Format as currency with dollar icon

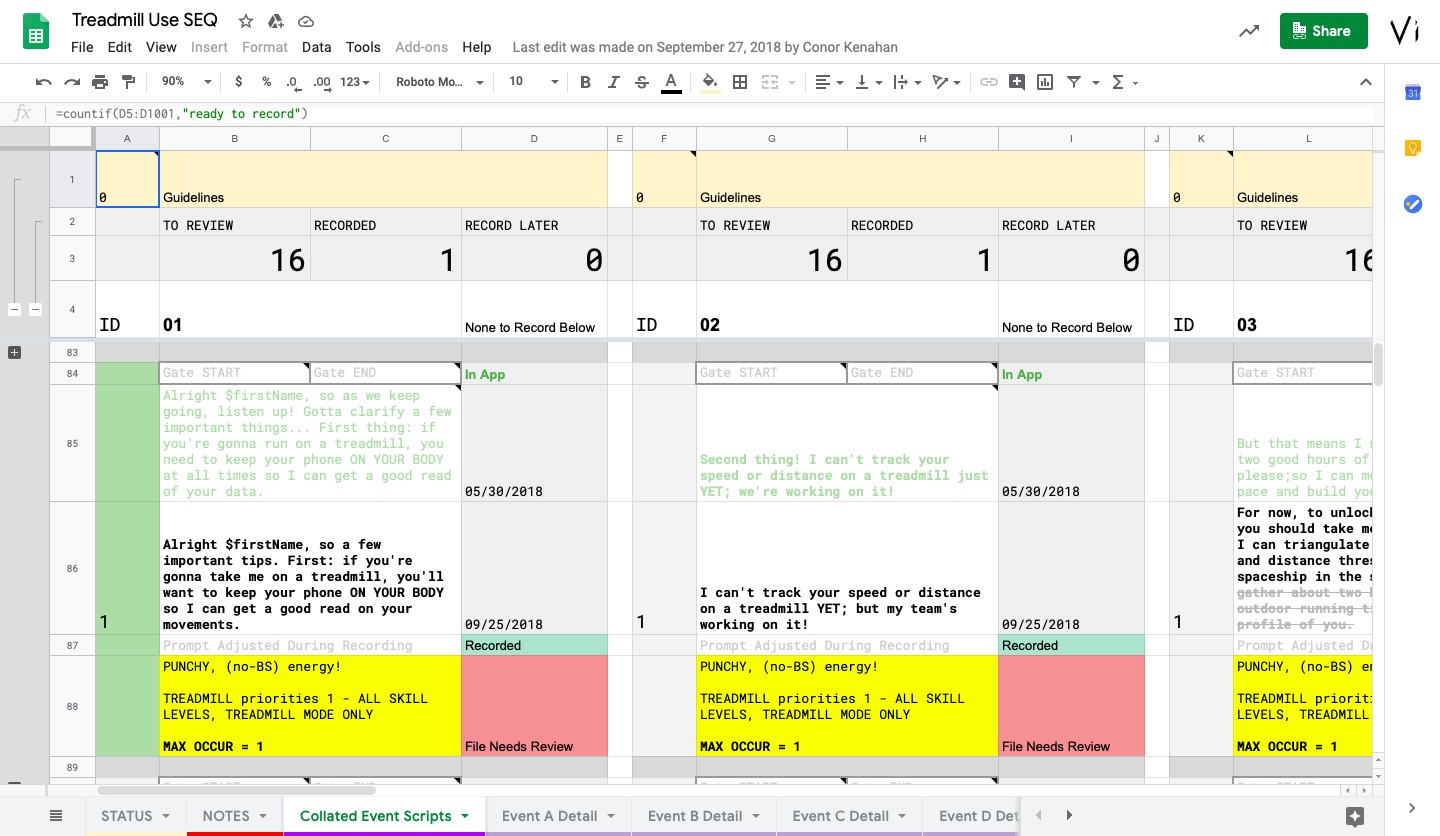point(238,82)
